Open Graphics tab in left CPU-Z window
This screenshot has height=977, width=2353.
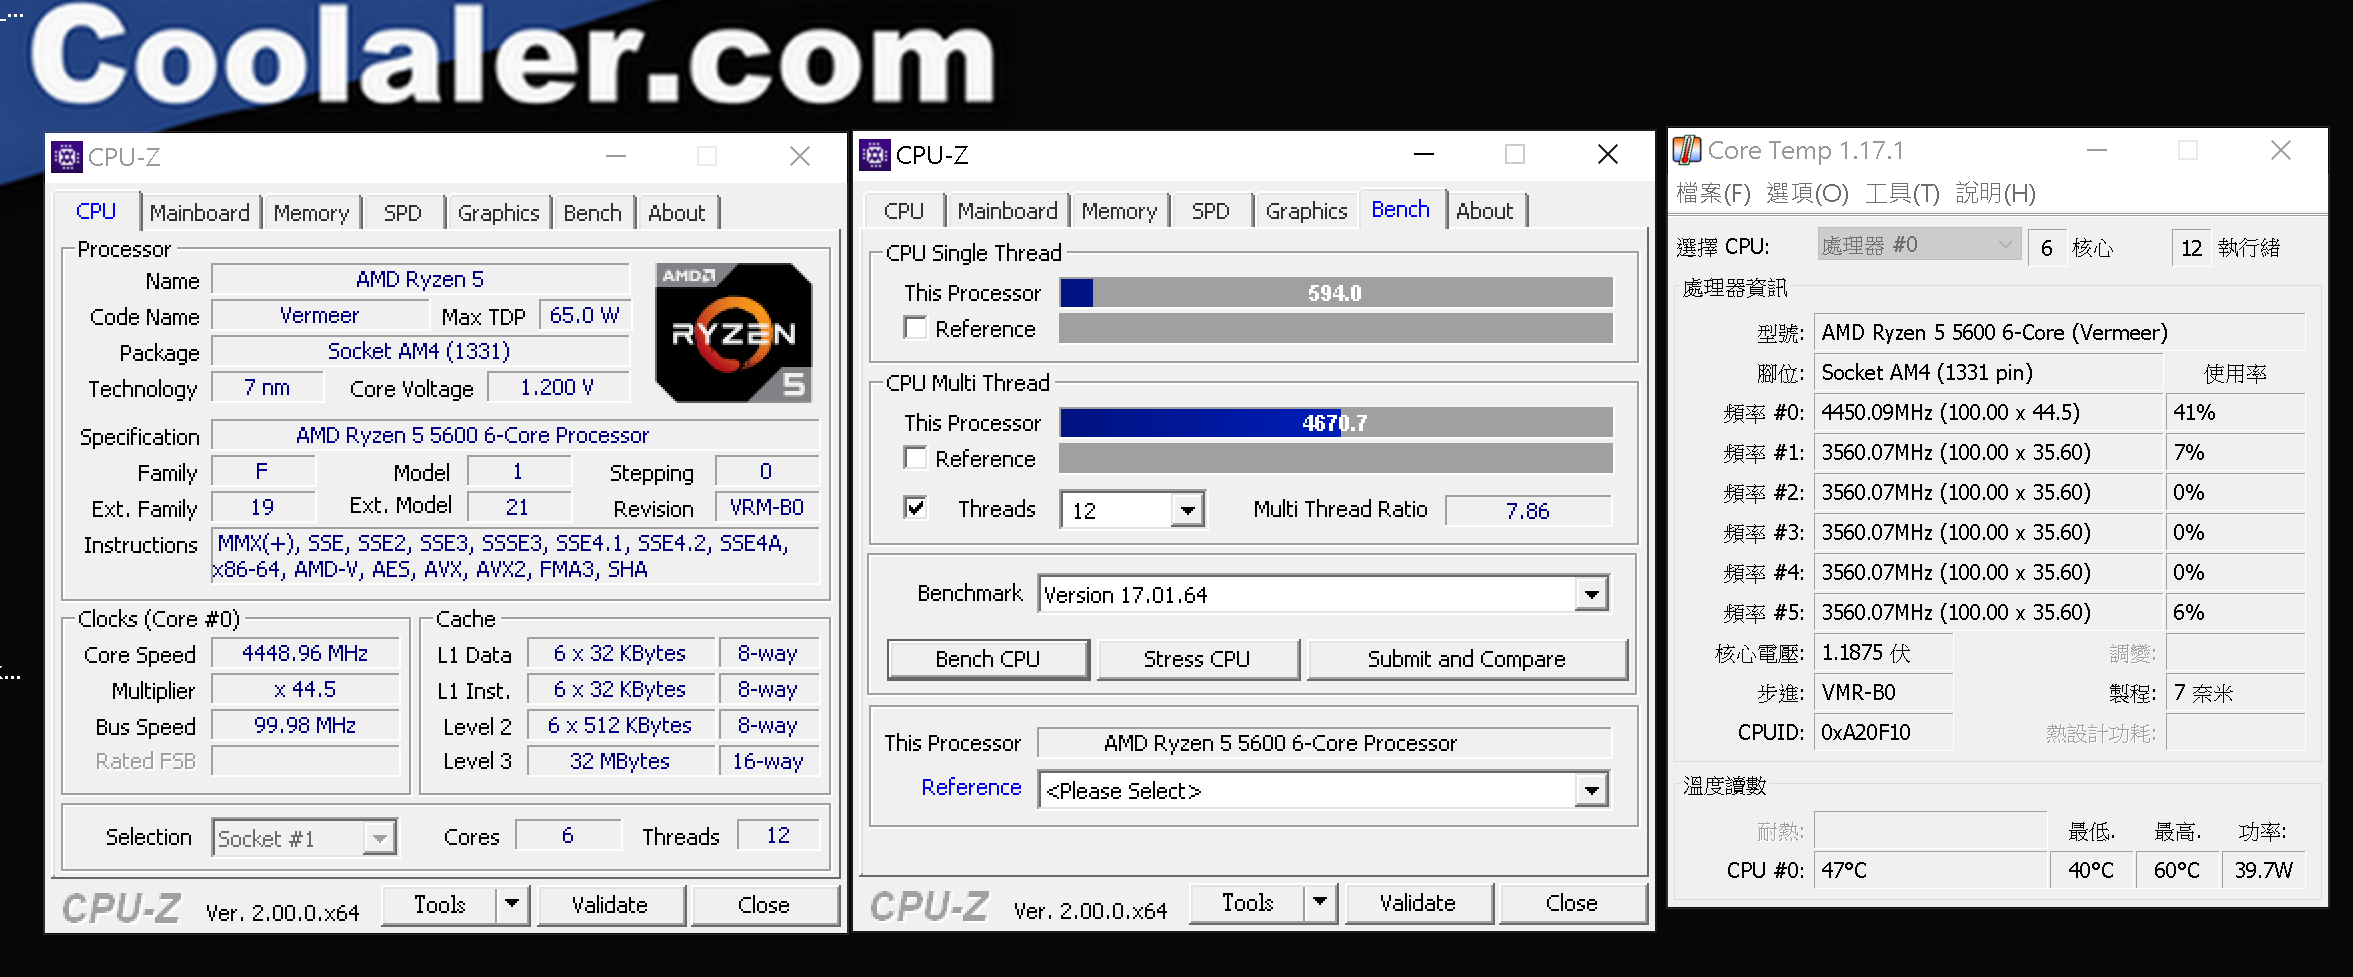pyautogui.click(x=498, y=213)
